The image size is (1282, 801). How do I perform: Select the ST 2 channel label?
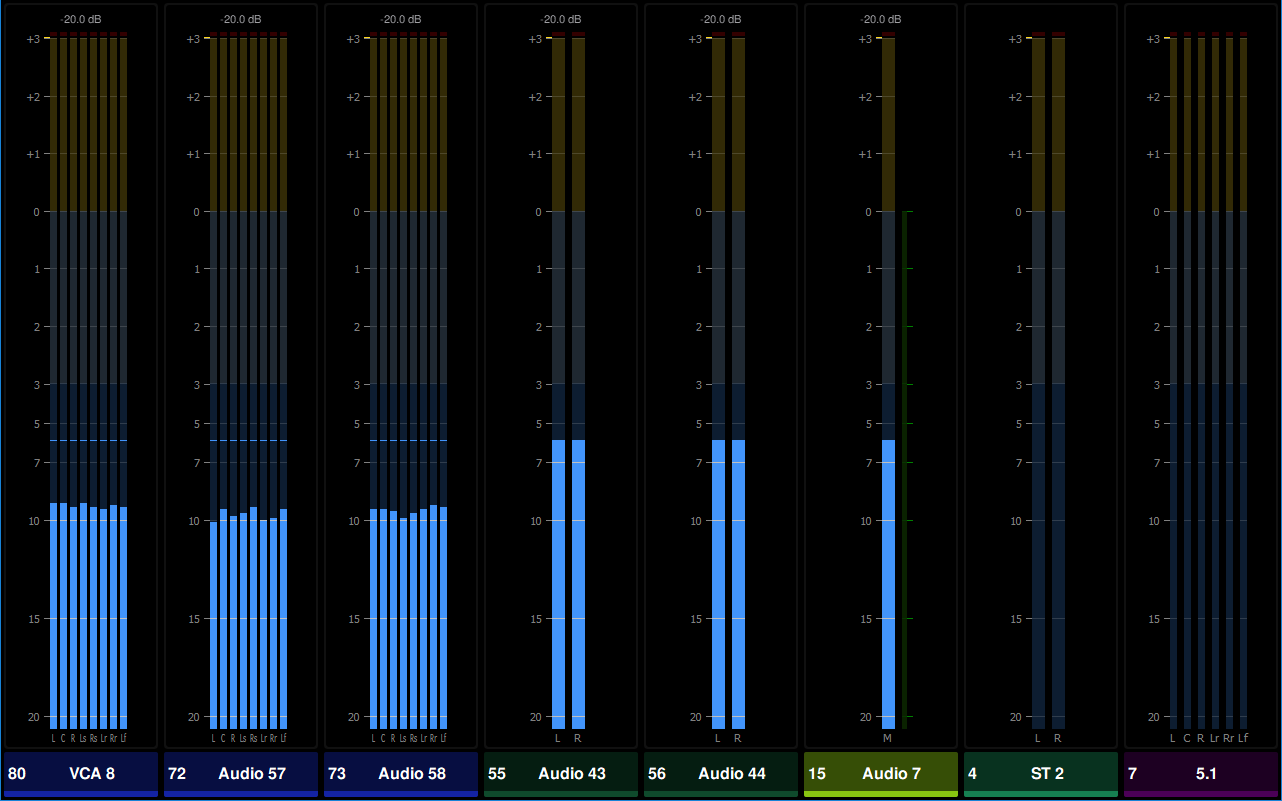(1047, 773)
